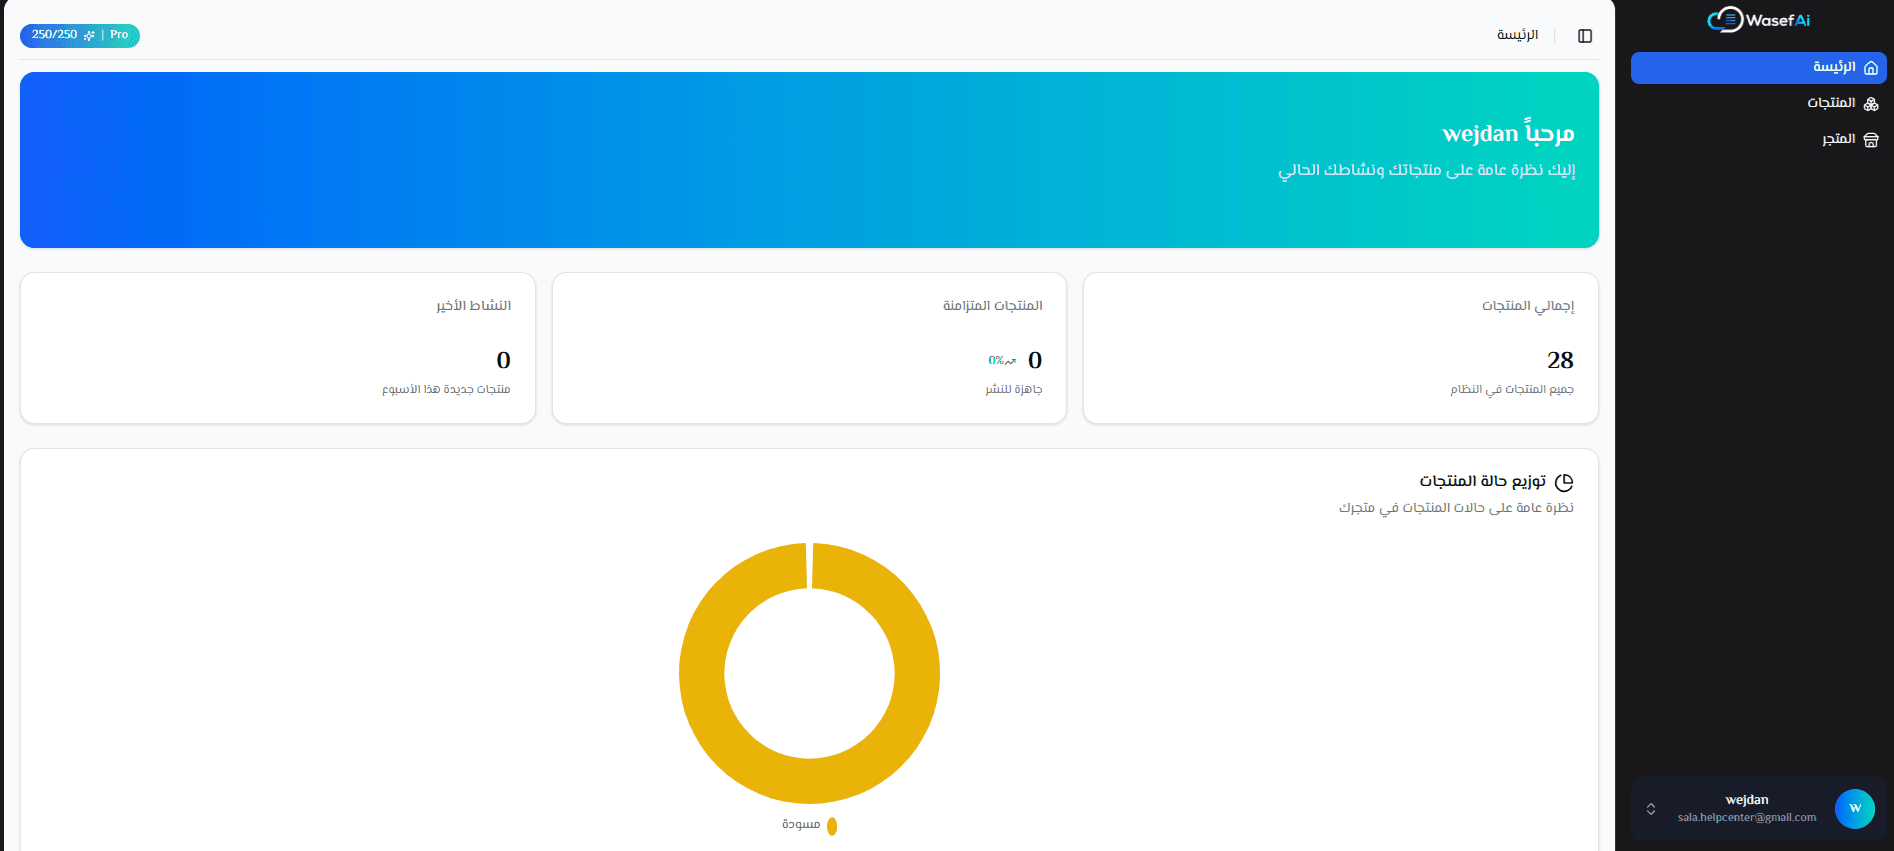Screen dimensions: 1894x851
Task: Click the مسودة legend label
Action: (801, 824)
